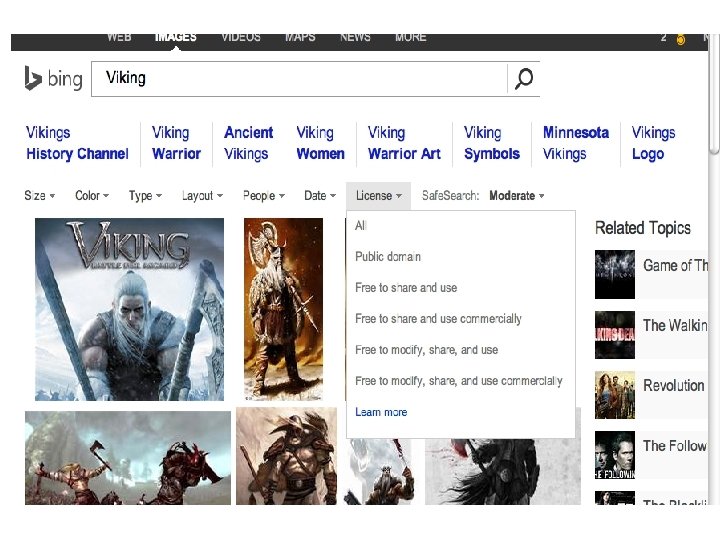Open the armored brown Viking artwork thumbnail
This screenshot has height=540, width=720.
point(287,456)
